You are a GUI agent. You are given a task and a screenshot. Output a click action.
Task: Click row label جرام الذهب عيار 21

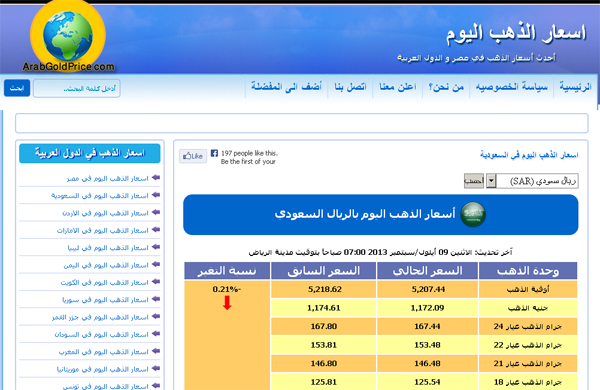click(x=528, y=364)
